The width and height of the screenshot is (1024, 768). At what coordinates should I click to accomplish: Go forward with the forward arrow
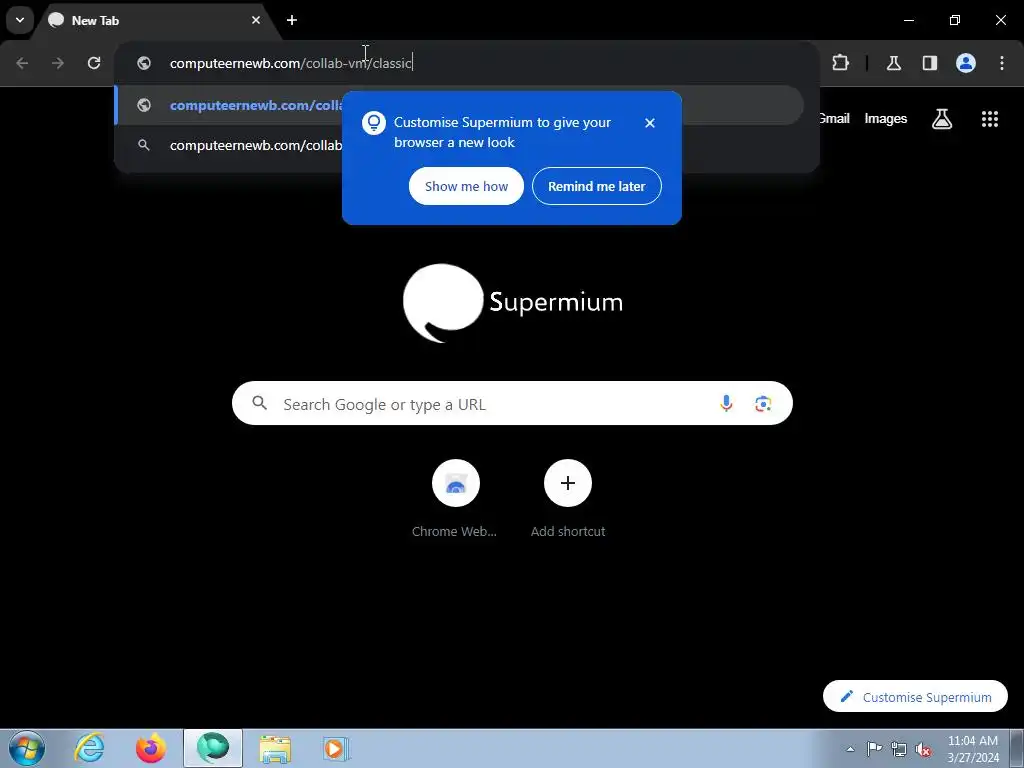tap(58, 63)
